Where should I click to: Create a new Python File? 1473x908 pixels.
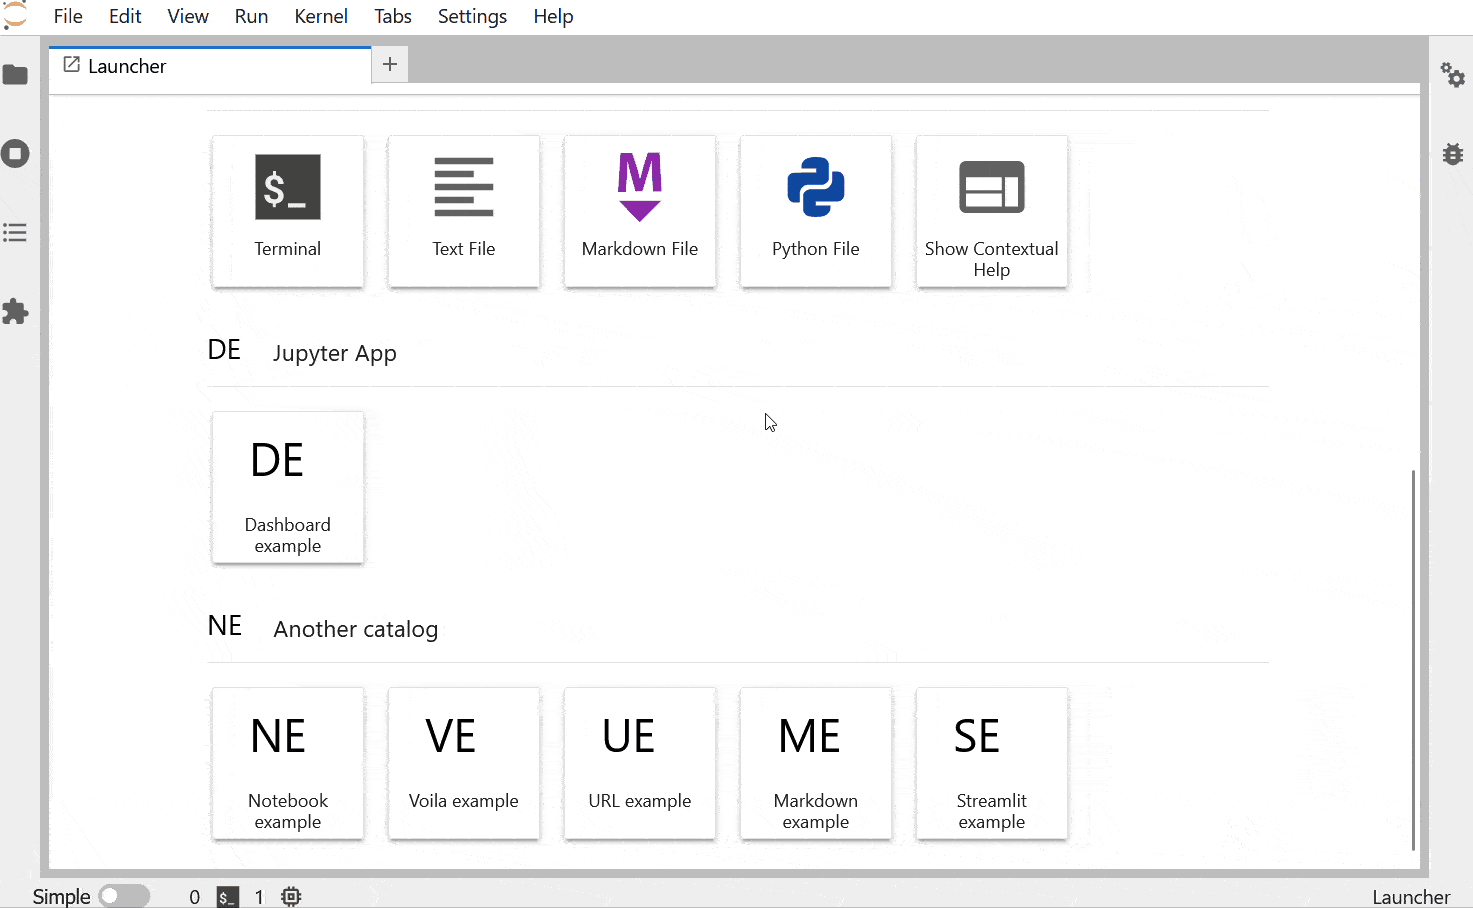[816, 212]
